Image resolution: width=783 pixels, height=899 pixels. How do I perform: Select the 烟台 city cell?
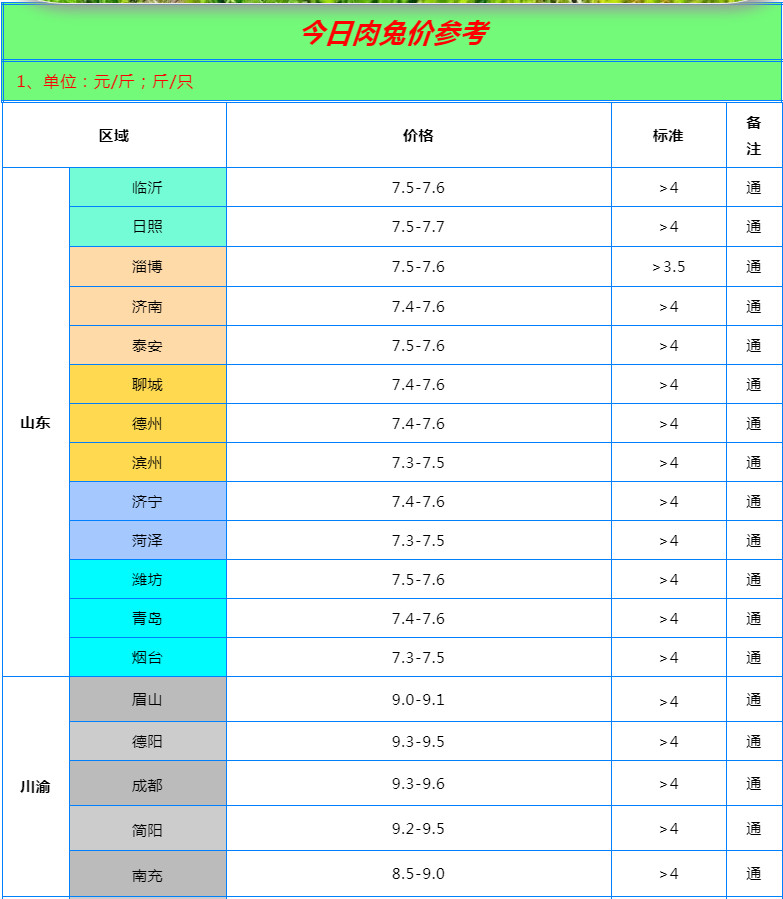tap(147, 658)
